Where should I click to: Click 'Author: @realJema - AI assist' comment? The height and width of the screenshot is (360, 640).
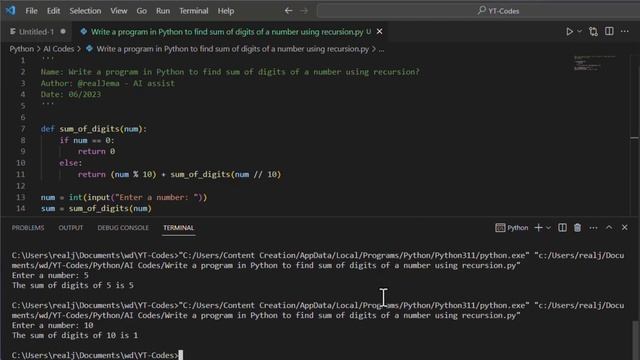[x=107, y=83]
